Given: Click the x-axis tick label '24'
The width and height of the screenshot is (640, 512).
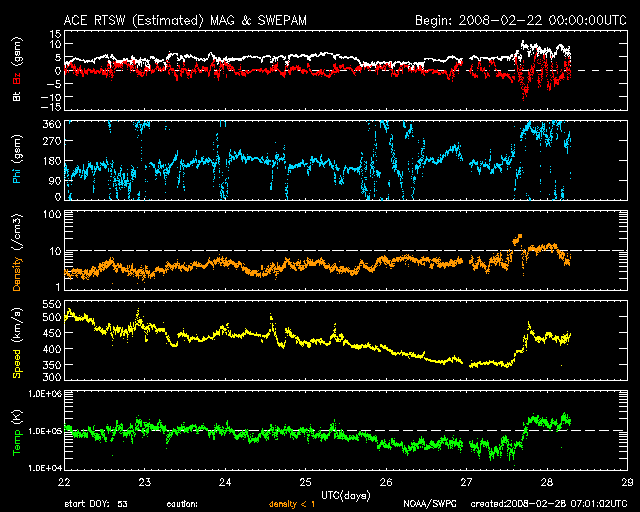Looking at the screenshot, I should (x=225, y=482).
